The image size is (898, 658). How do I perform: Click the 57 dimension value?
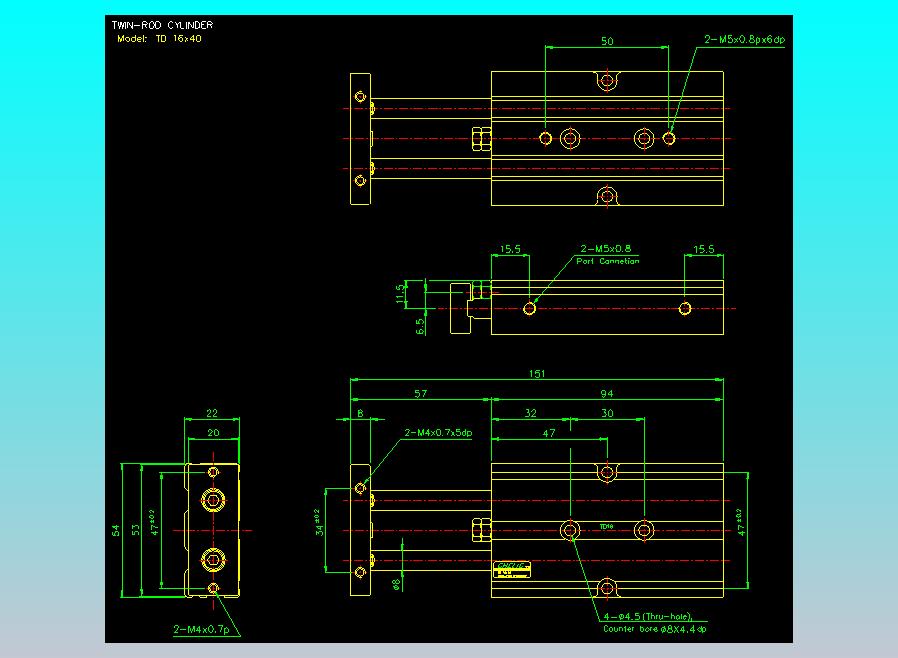(420, 394)
